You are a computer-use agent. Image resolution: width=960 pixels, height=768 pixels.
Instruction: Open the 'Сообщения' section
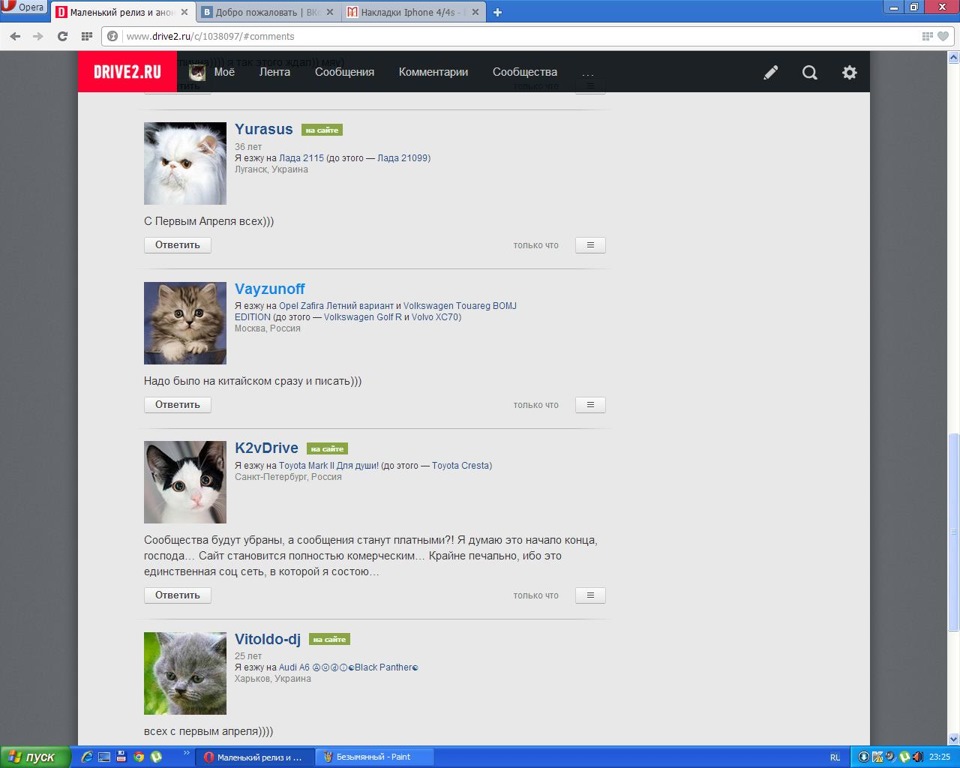[345, 72]
